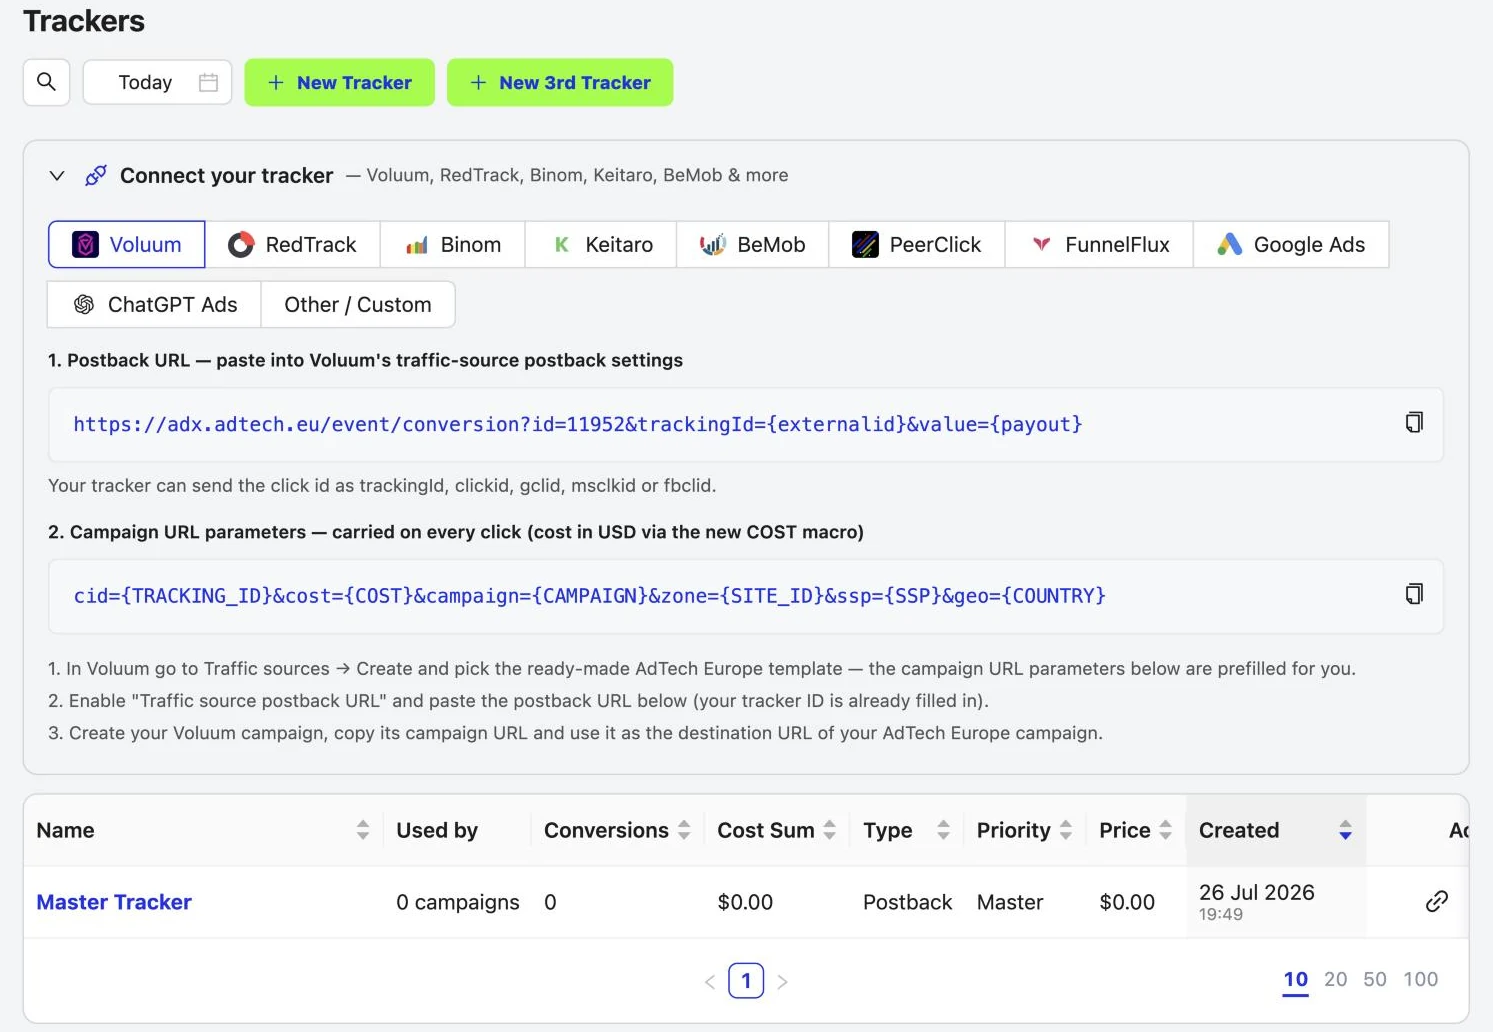Click the campaign URL parameters string
Viewport: 1493px width, 1032px height.
click(x=590, y=596)
